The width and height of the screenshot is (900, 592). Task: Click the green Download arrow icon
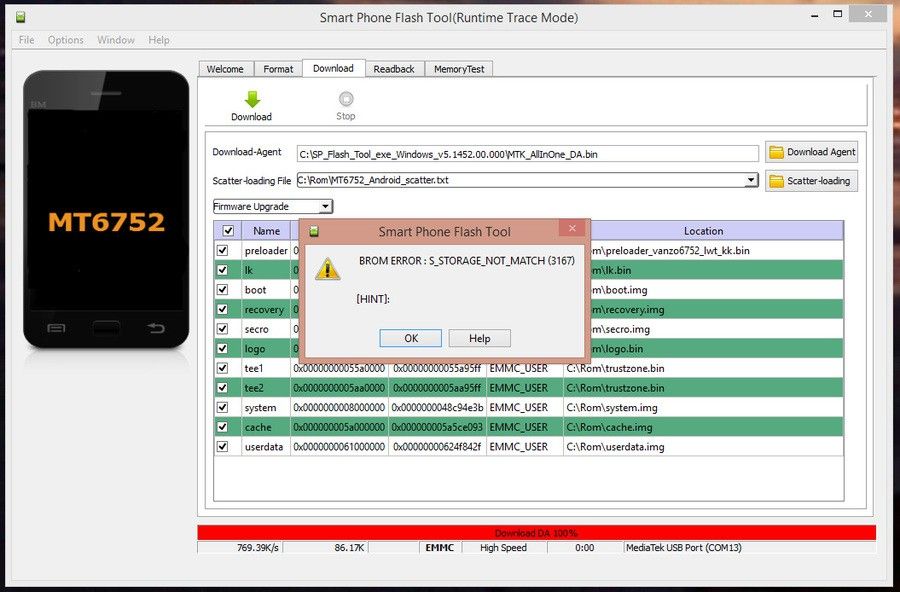(x=252, y=99)
